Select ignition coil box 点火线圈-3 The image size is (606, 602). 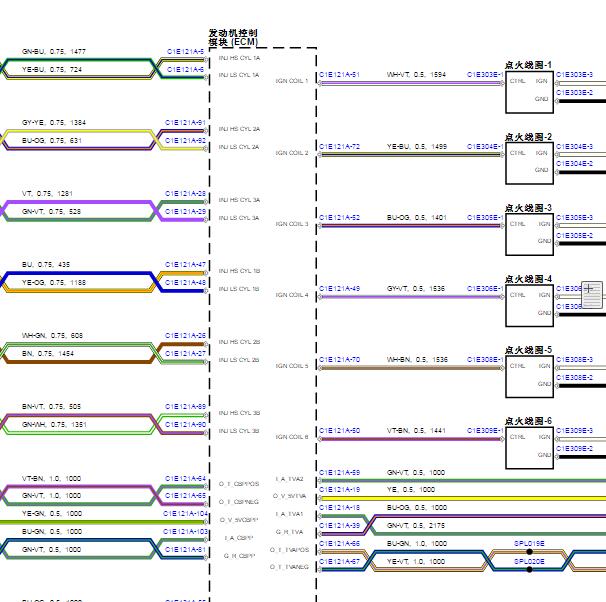(529, 234)
